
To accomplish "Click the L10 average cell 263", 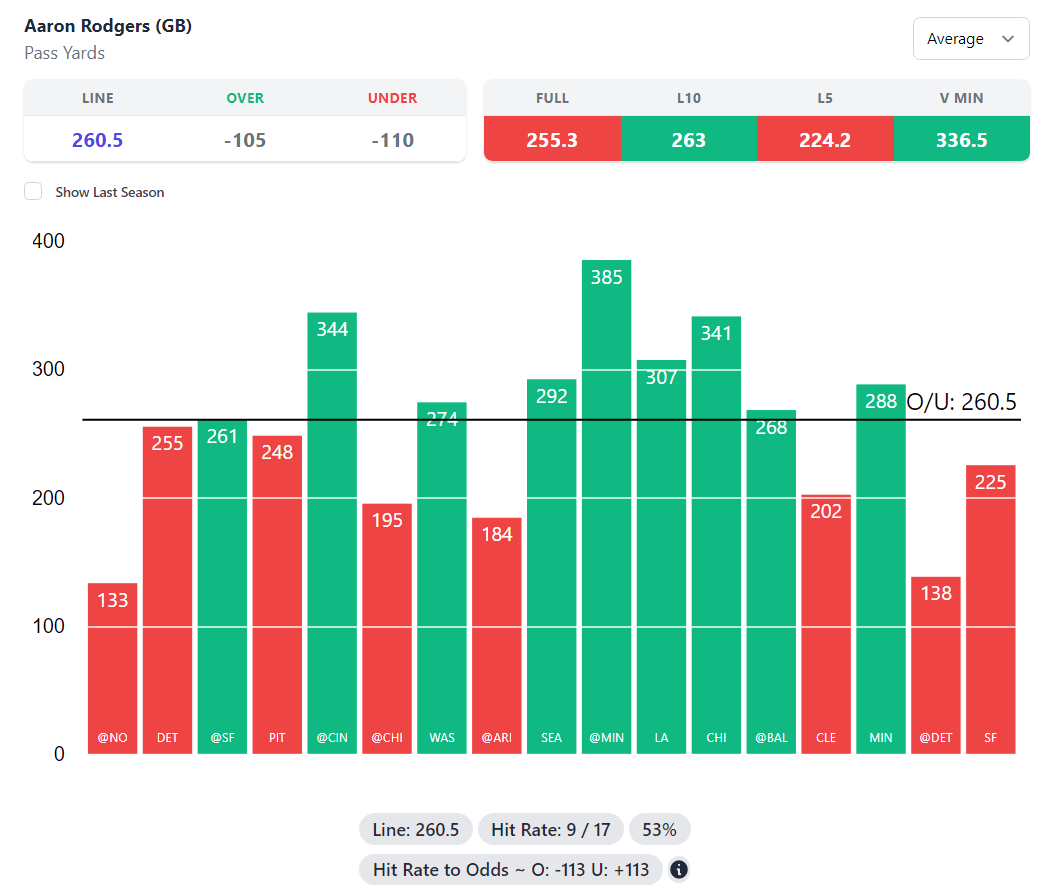I will pyautogui.click(x=688, y=139).
